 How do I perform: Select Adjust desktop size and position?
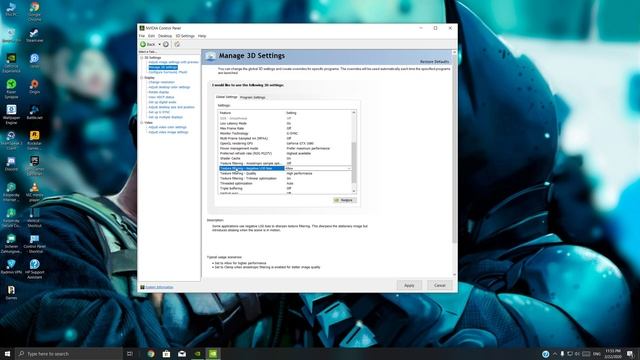pyautogui.click(x=171, y=107)
